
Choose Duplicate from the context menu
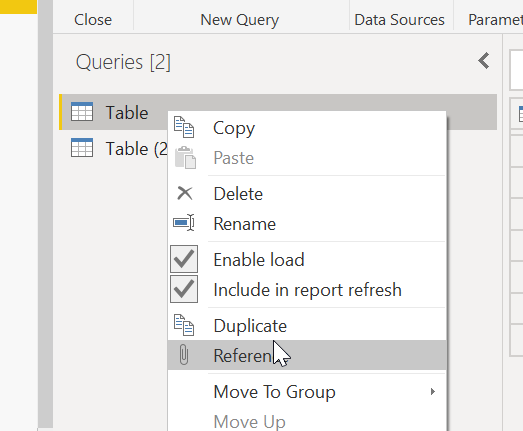tap(307, 326)
